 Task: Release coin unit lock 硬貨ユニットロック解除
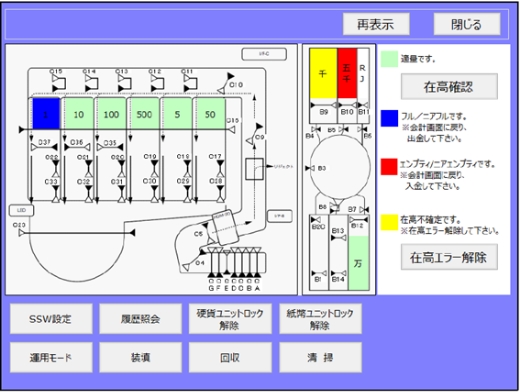230,319
